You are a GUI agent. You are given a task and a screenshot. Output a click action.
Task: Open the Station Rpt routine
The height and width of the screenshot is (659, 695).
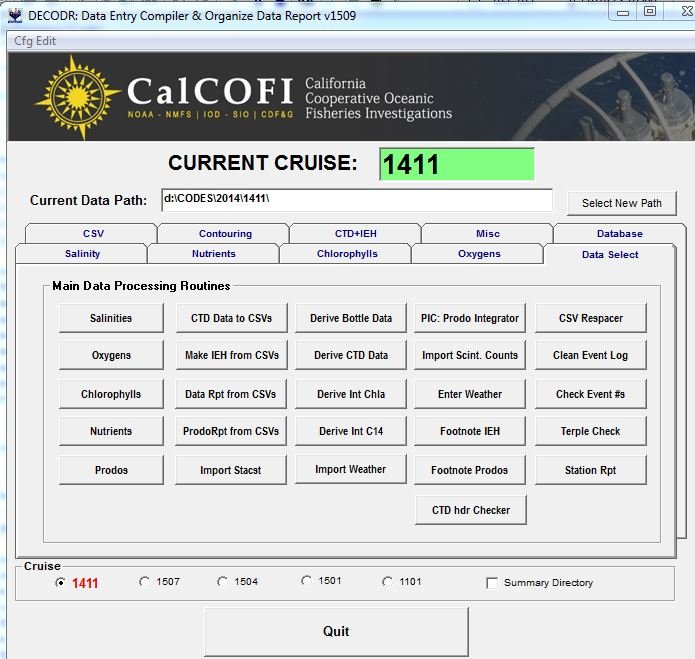(x=591, y=470)
